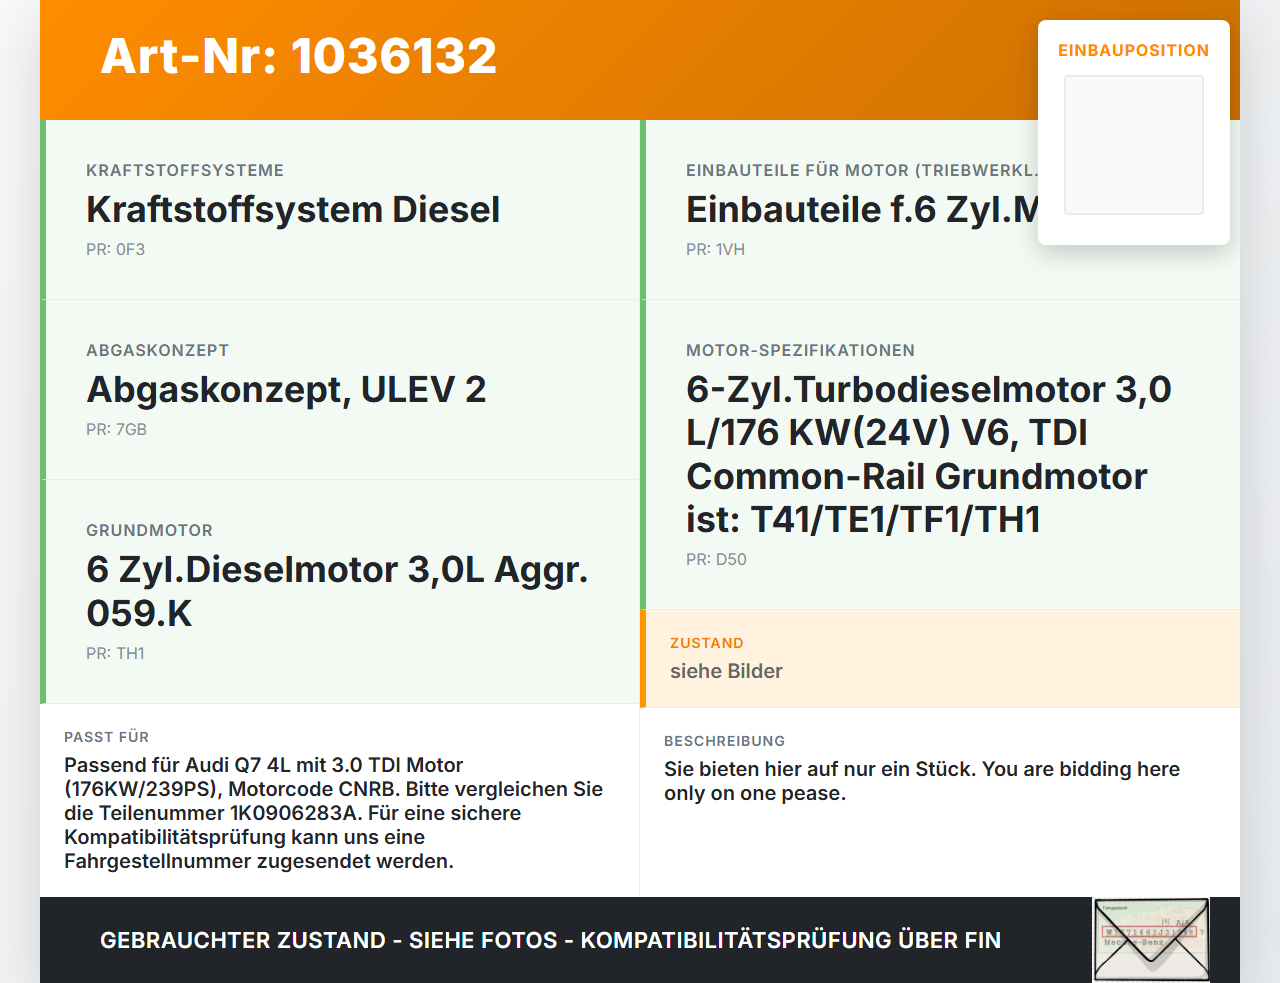Image resolution: width=1280 pixels, height=983 pixels.
Task: Click the PR: TH1 code
Action: [116, 653]
